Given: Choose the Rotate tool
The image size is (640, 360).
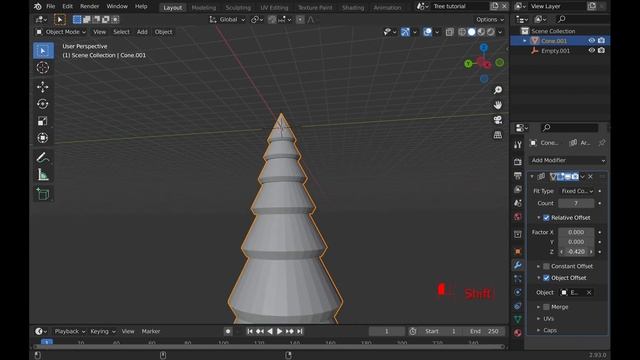Looking at the screenshot, I should click(x=43, y=104).
